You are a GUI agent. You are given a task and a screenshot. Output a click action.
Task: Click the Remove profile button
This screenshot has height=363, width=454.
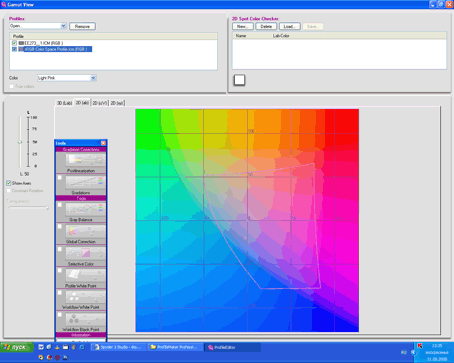pyautogui.click(x=82, y=26)
